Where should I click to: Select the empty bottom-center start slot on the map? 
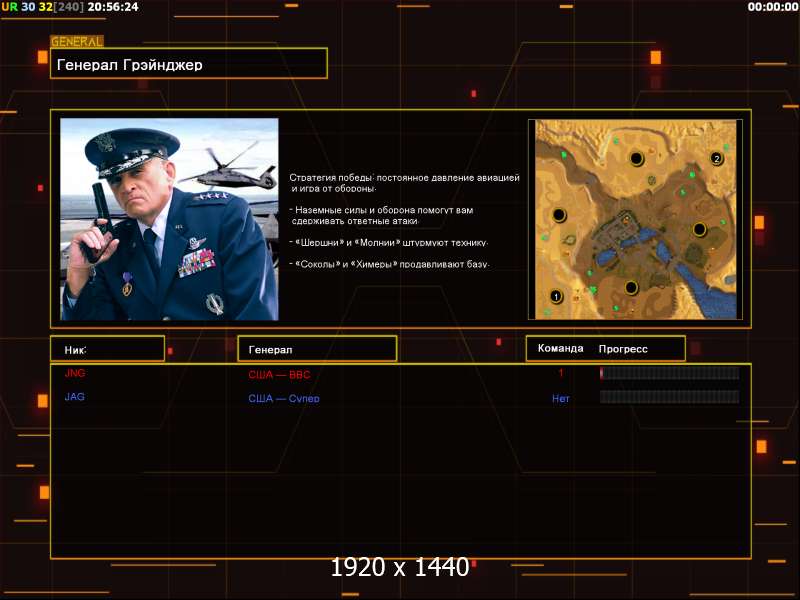click(631, 288)
